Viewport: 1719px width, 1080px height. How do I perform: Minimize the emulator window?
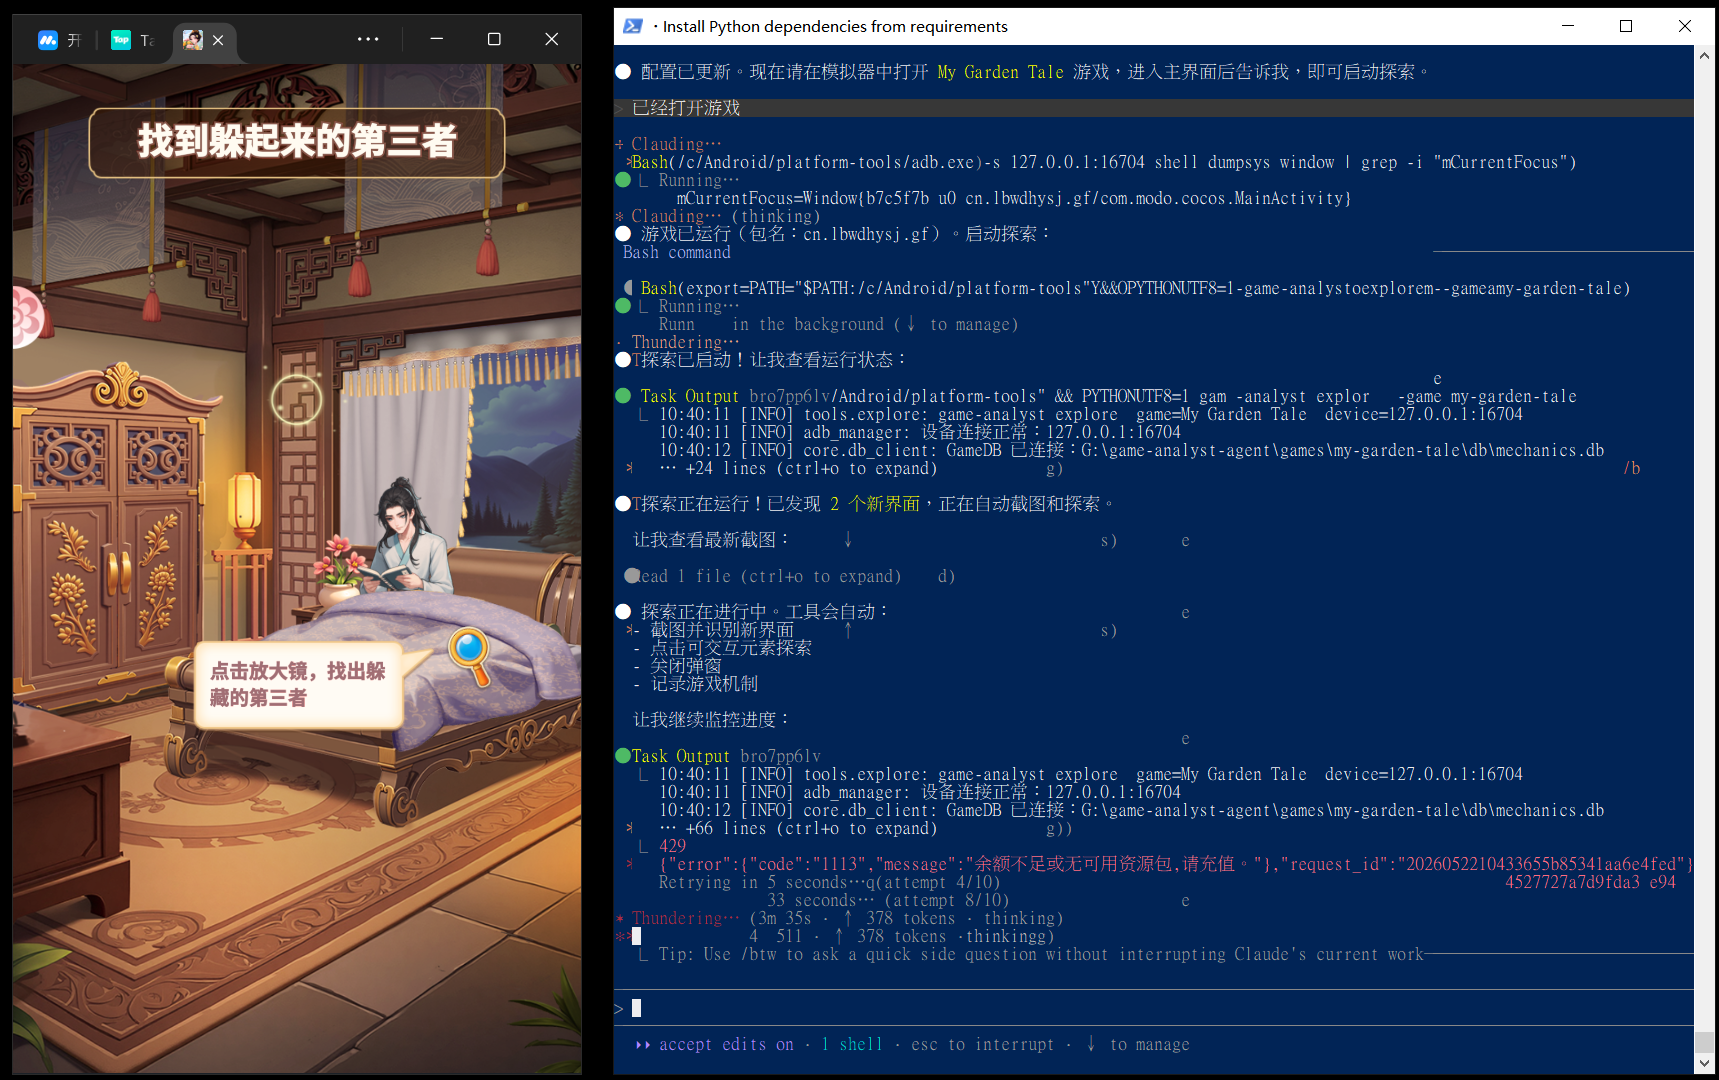(437, 39)
